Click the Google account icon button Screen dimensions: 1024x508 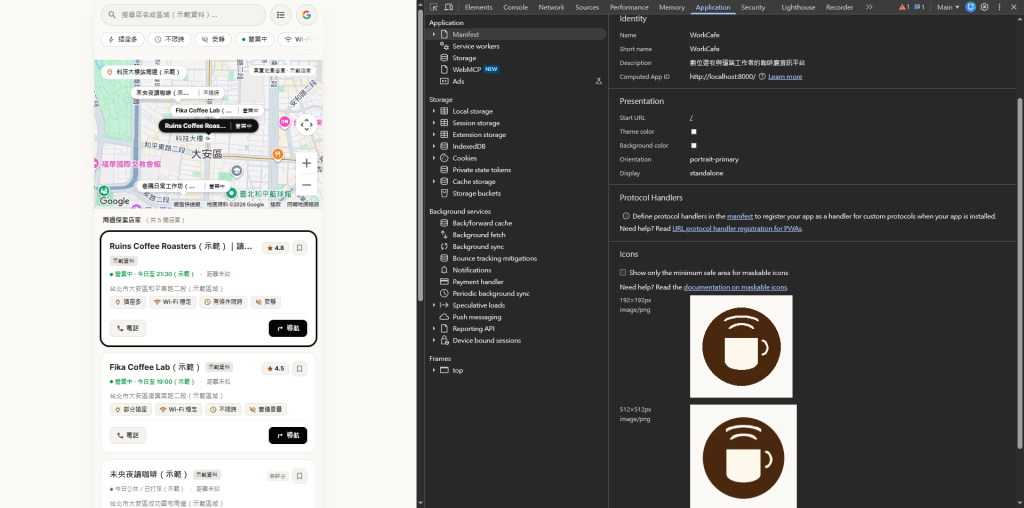[306, 14]
